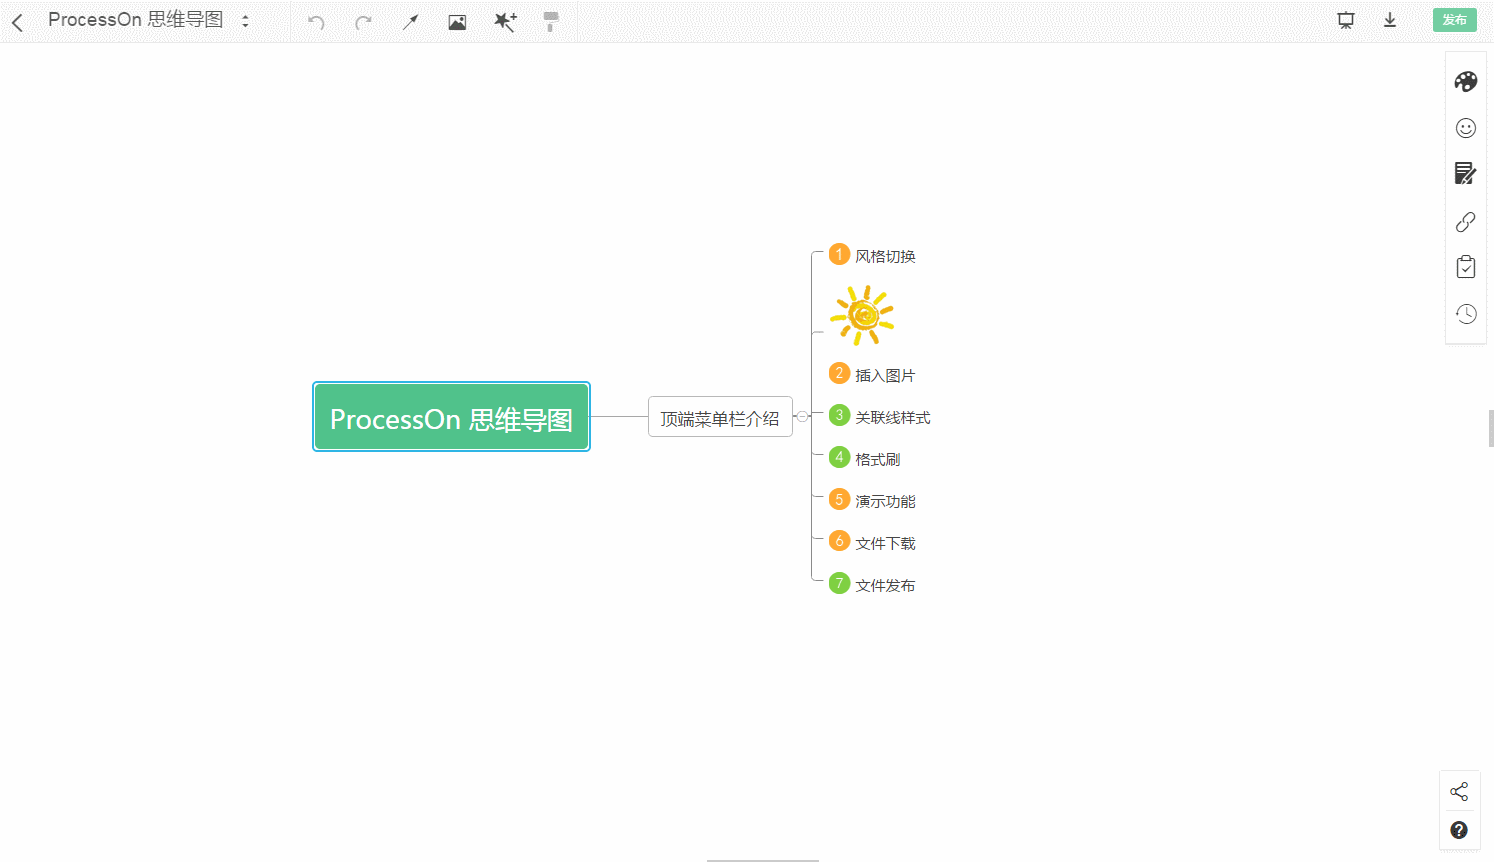Screen dimensions: 1494x862
Task: Open the document title dropdown
Action: (x=245, y=19)
